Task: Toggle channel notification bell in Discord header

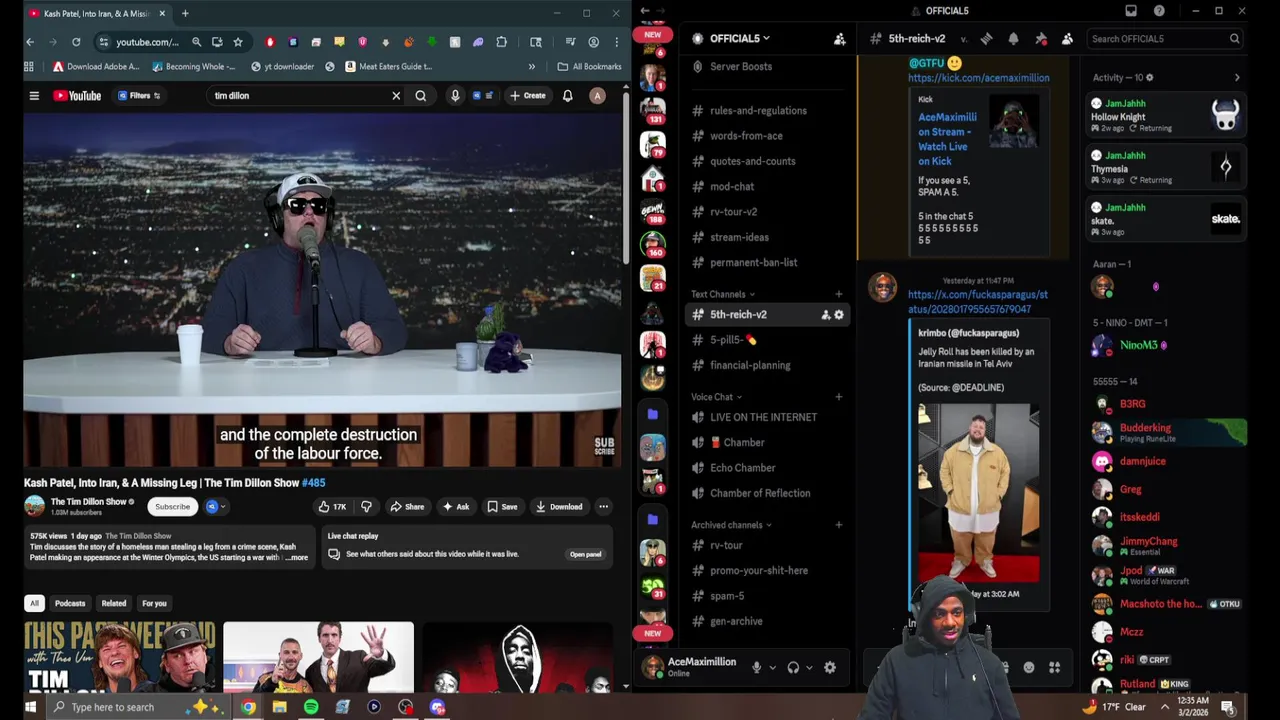Action: [1013, 38]
